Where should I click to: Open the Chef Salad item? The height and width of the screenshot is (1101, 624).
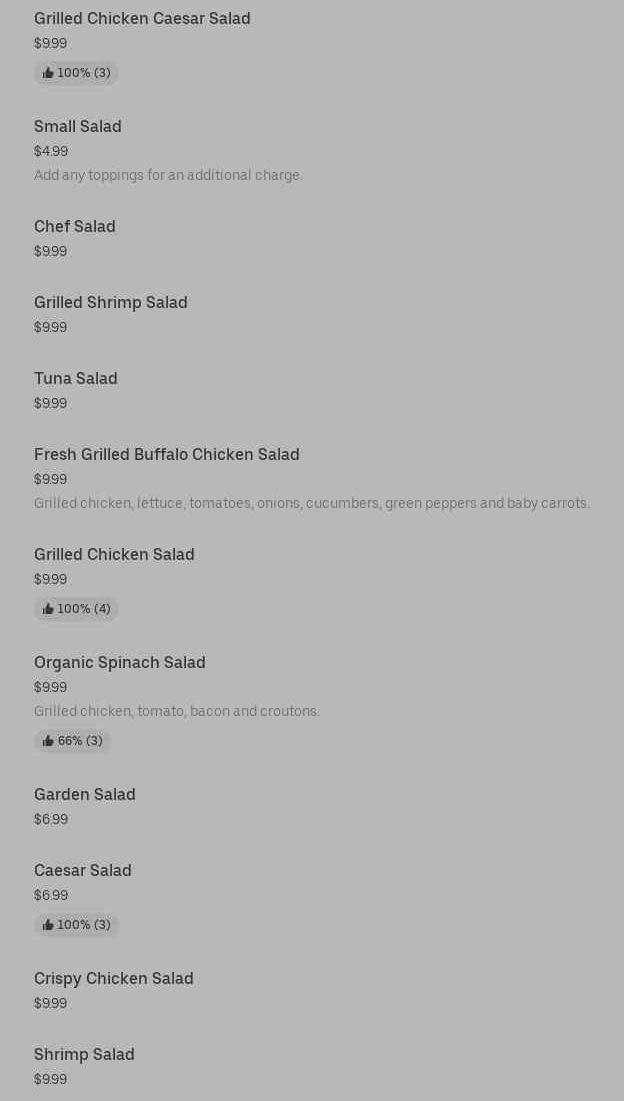tap(74, 226)
